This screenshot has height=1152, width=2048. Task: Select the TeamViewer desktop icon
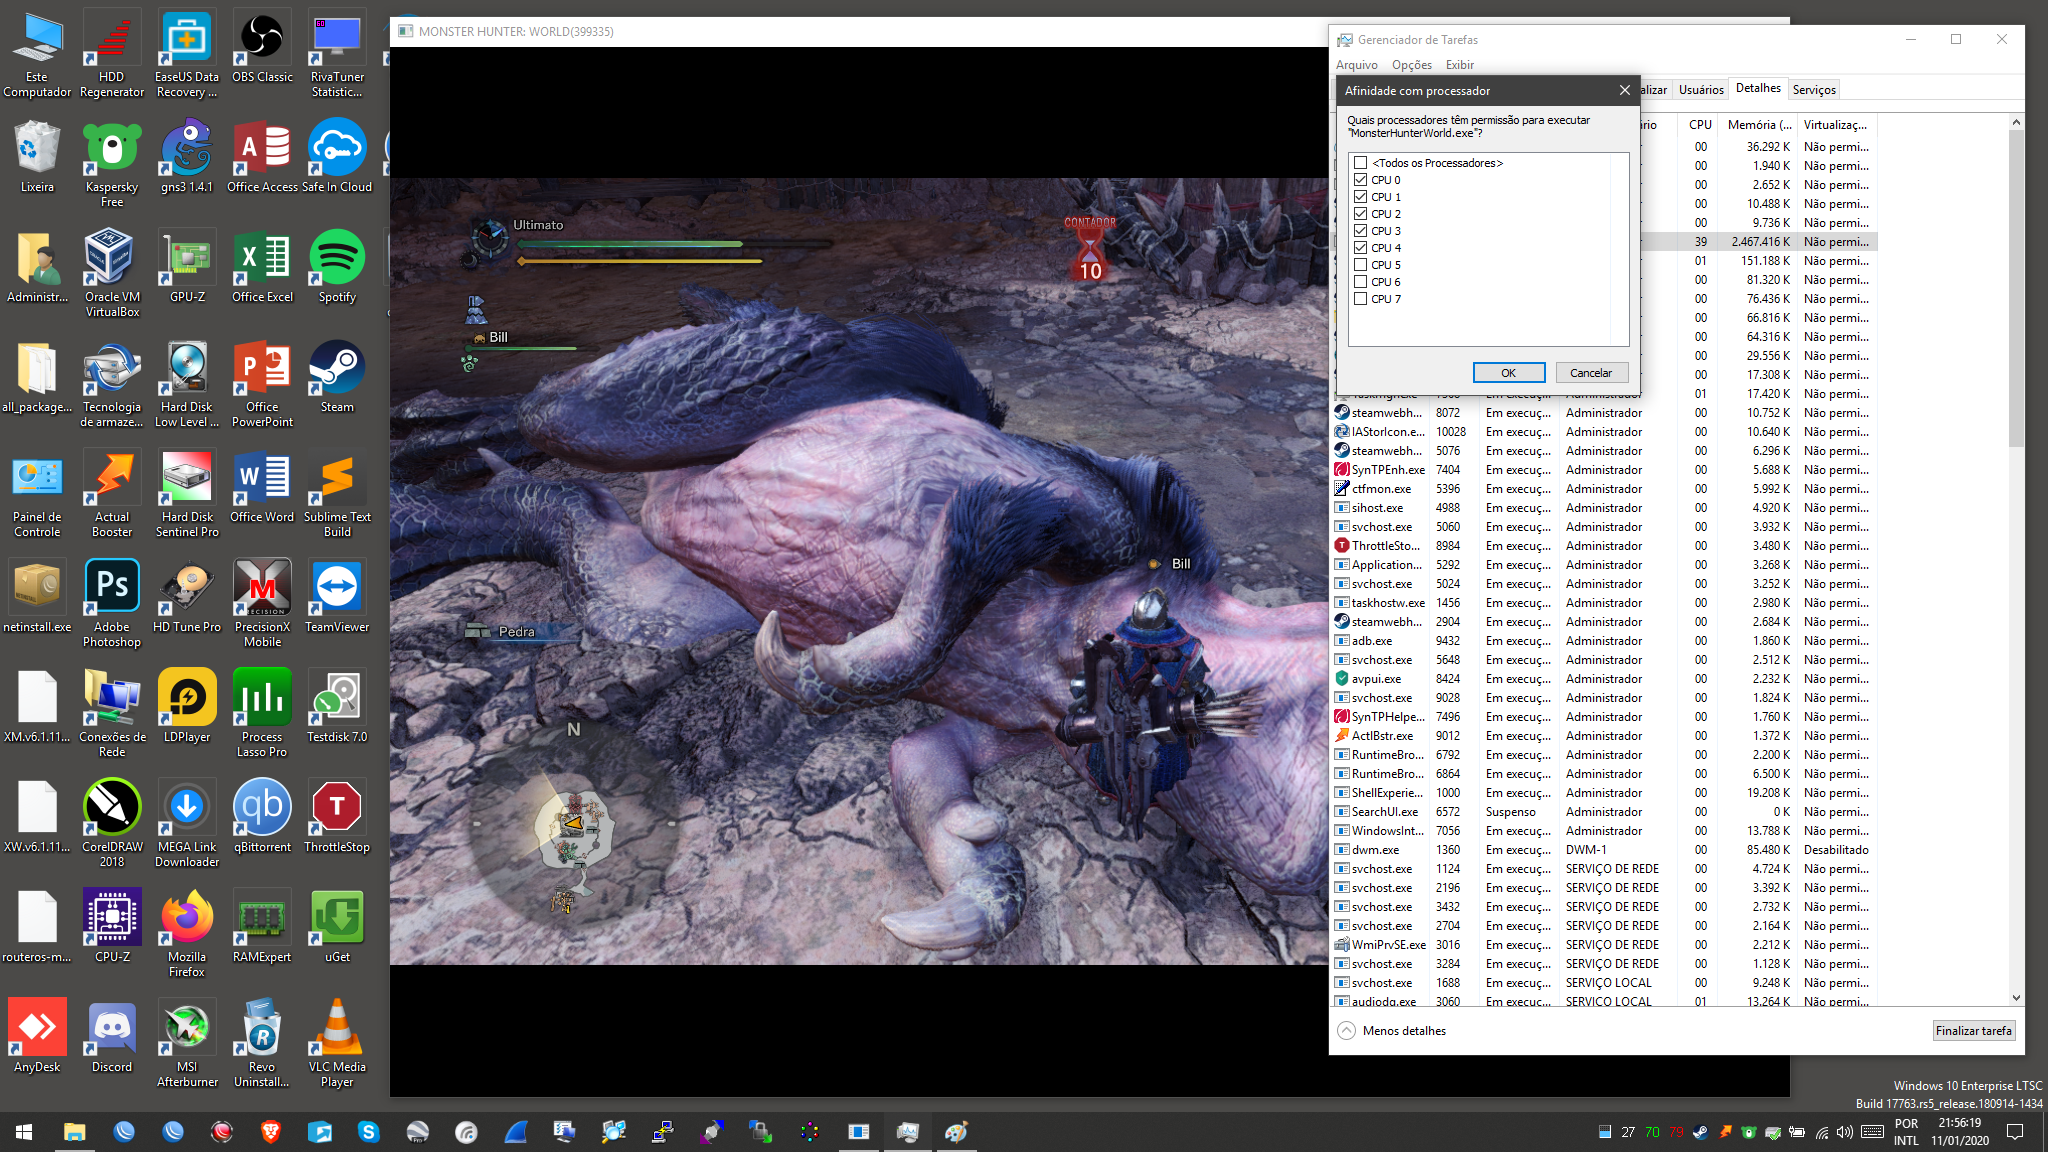tap(337, 598)
